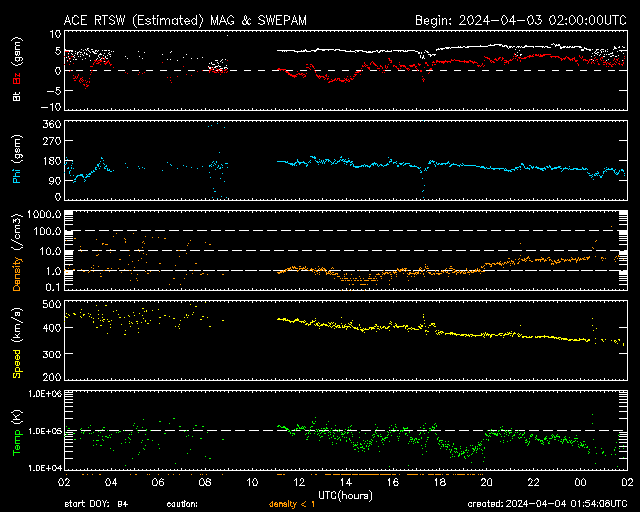
Task: Click the '200' tick on the speed axis
Action: click(52, 377)
